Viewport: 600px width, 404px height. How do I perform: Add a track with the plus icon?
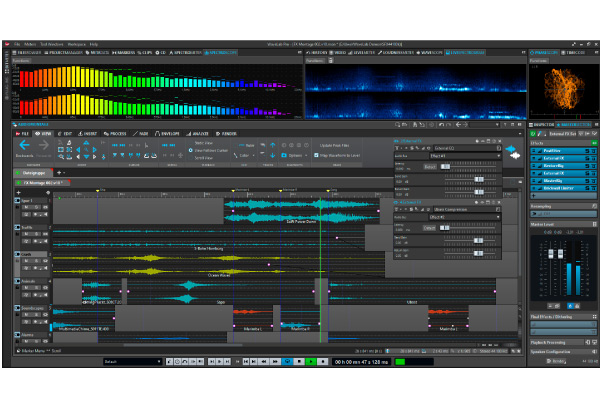pyautogui.click(x=18, y=192)
